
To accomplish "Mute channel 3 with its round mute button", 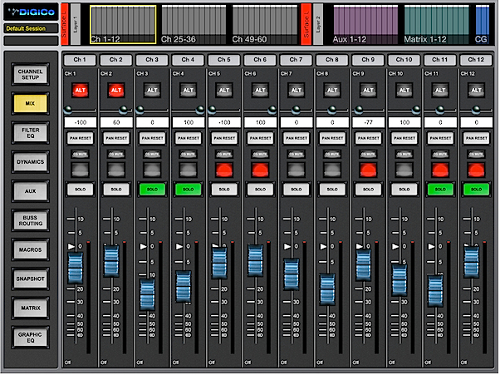I will tap(152, 170).
